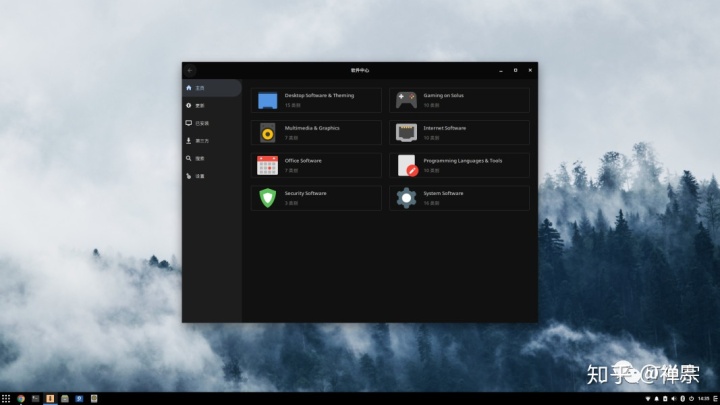Open the blue app icon in the taskbar

pos(79,399)
